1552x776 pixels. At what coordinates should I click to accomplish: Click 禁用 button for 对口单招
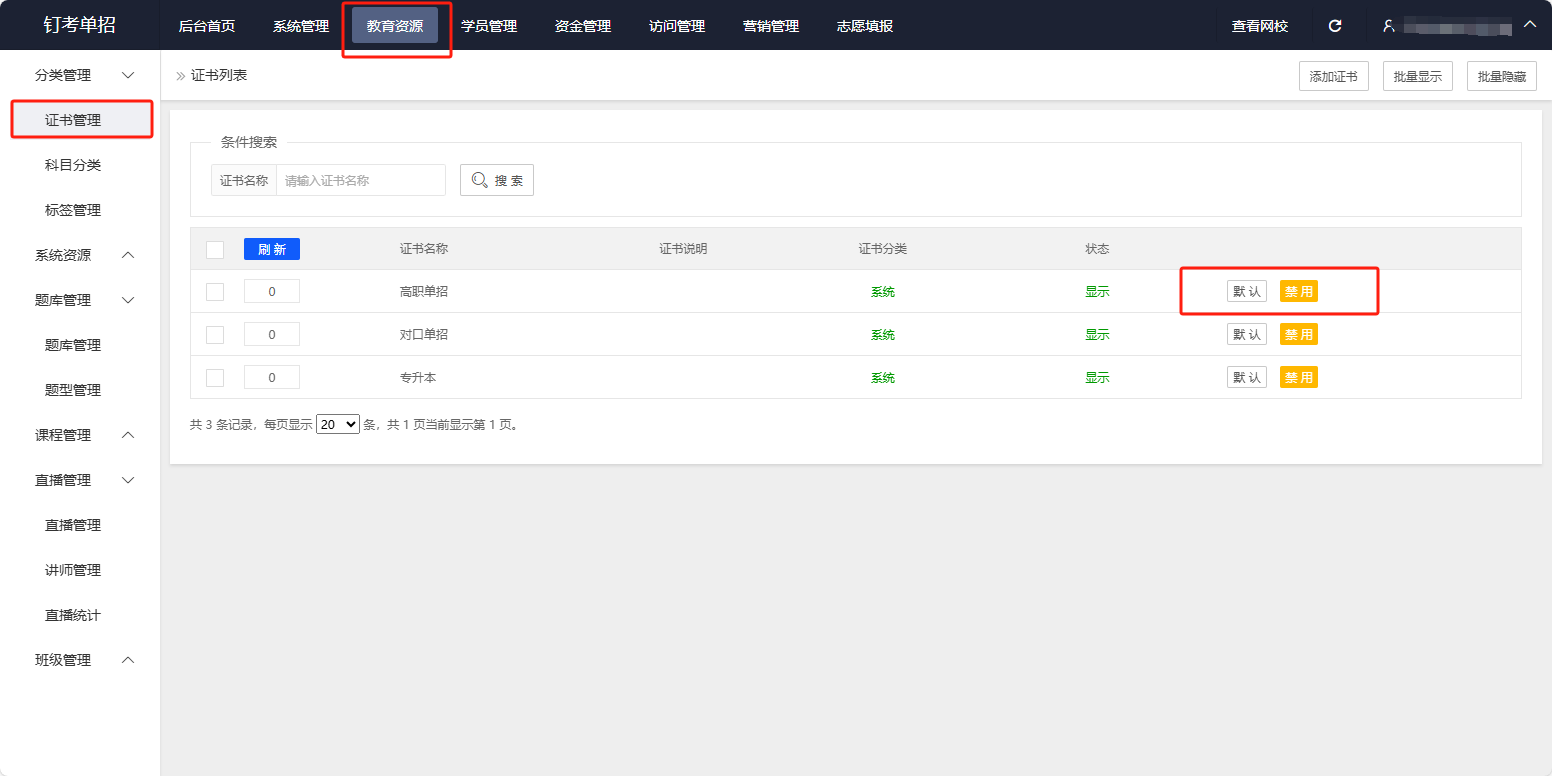[1299, 335]
